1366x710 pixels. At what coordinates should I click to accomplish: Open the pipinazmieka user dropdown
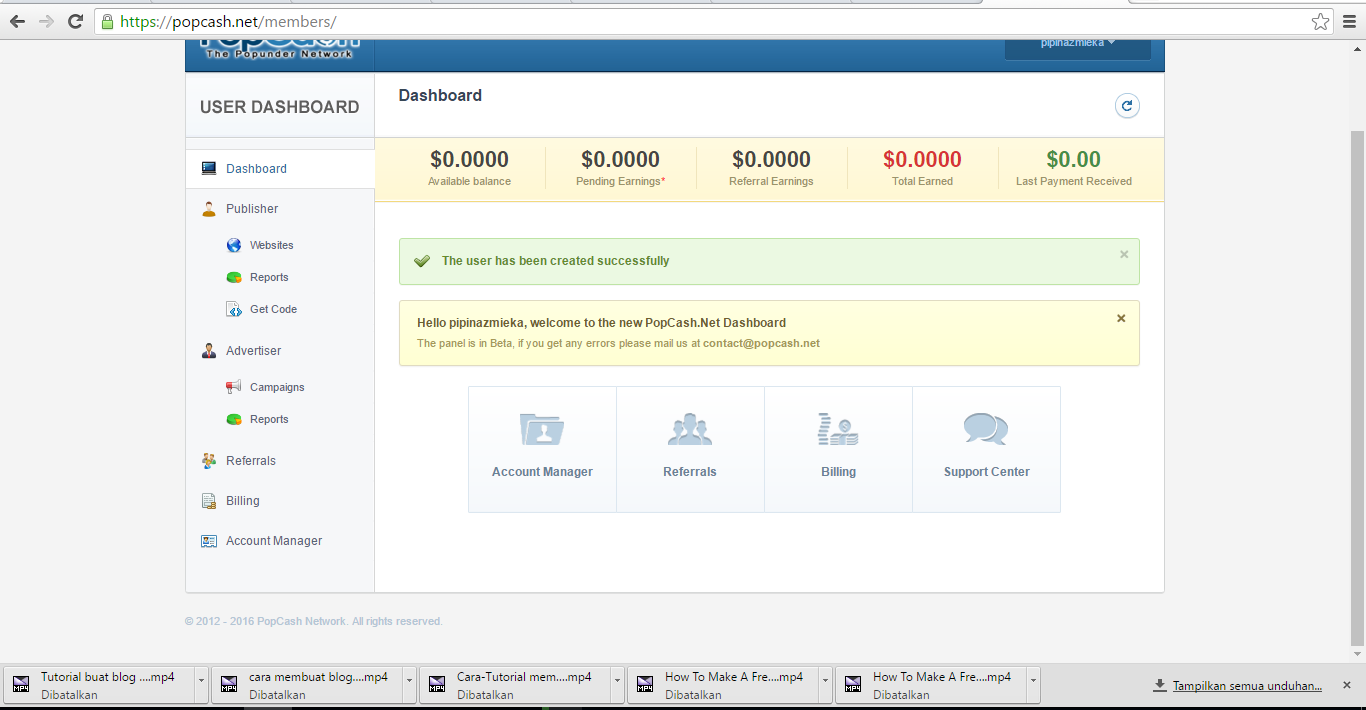pos(1078,46)
